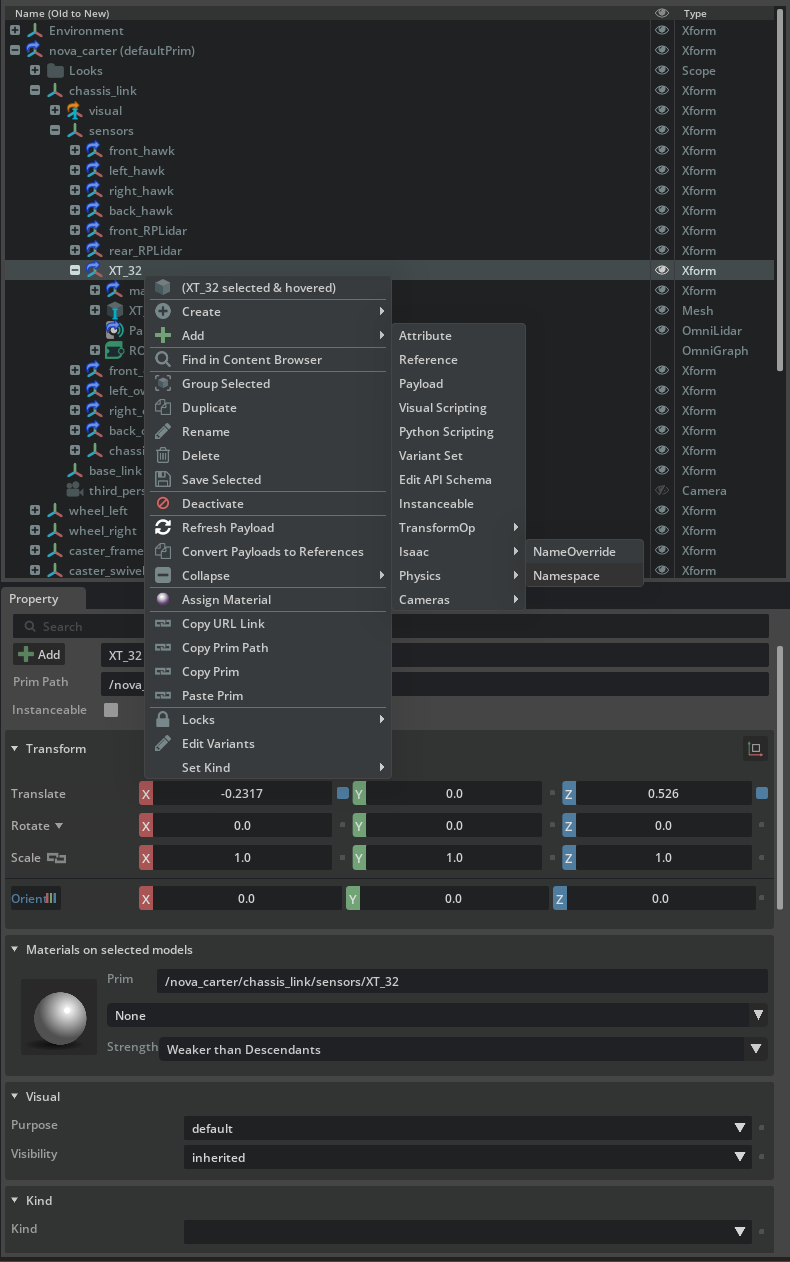Select Namespace from Isaac submenu
The image size is (790, 1262).
566,576
